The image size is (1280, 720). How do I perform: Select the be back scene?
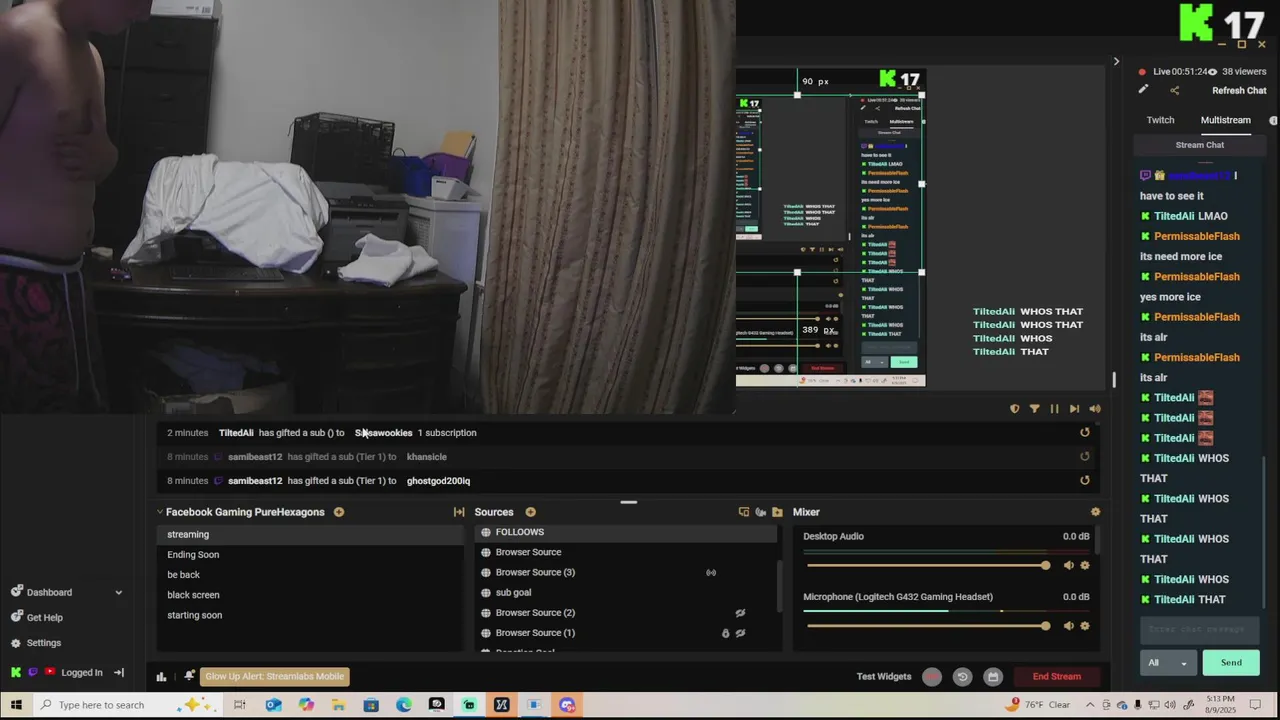tap(310, 575)
